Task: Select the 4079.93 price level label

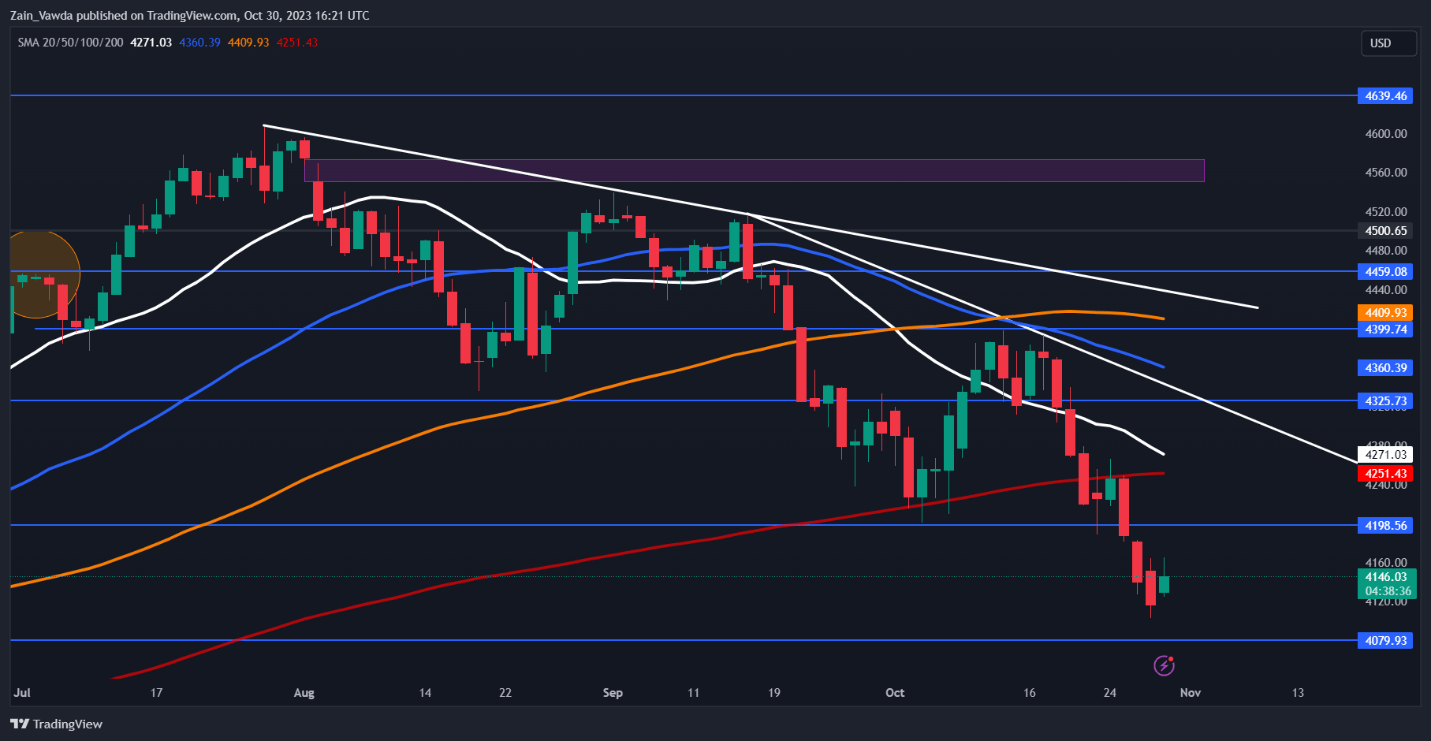Action: [1385, 640]
